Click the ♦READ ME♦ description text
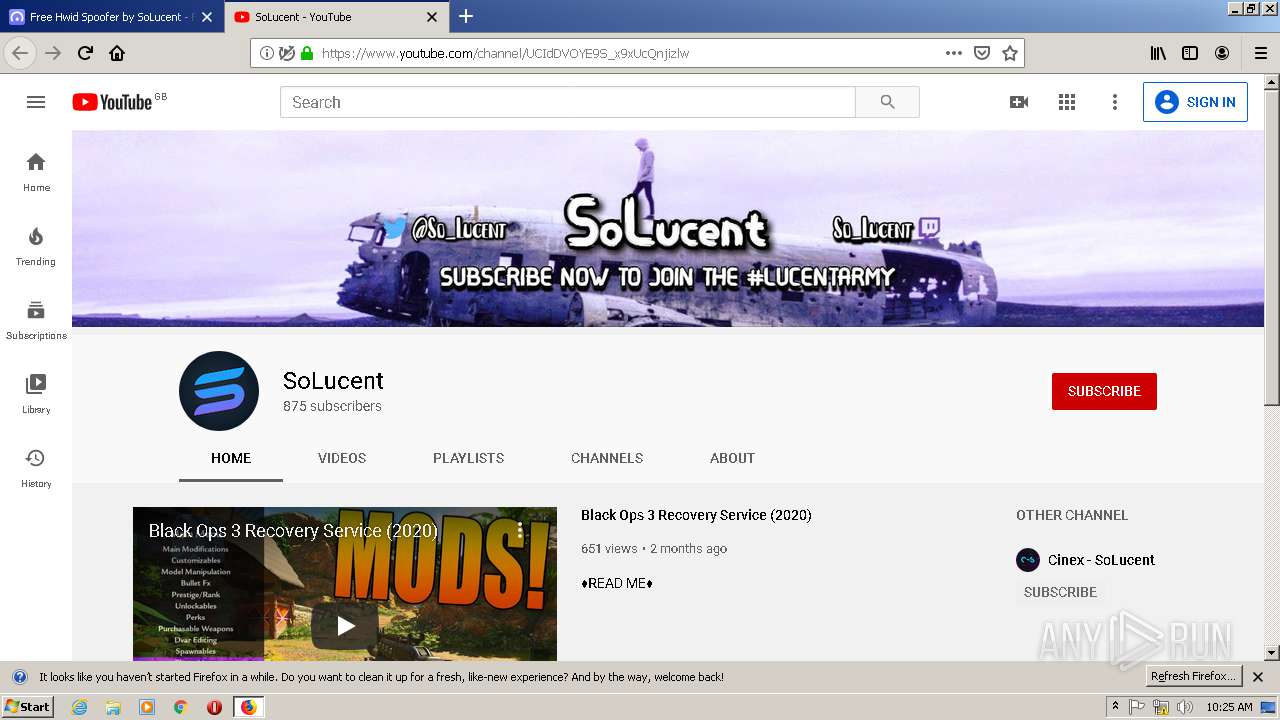 pos(617,583)
